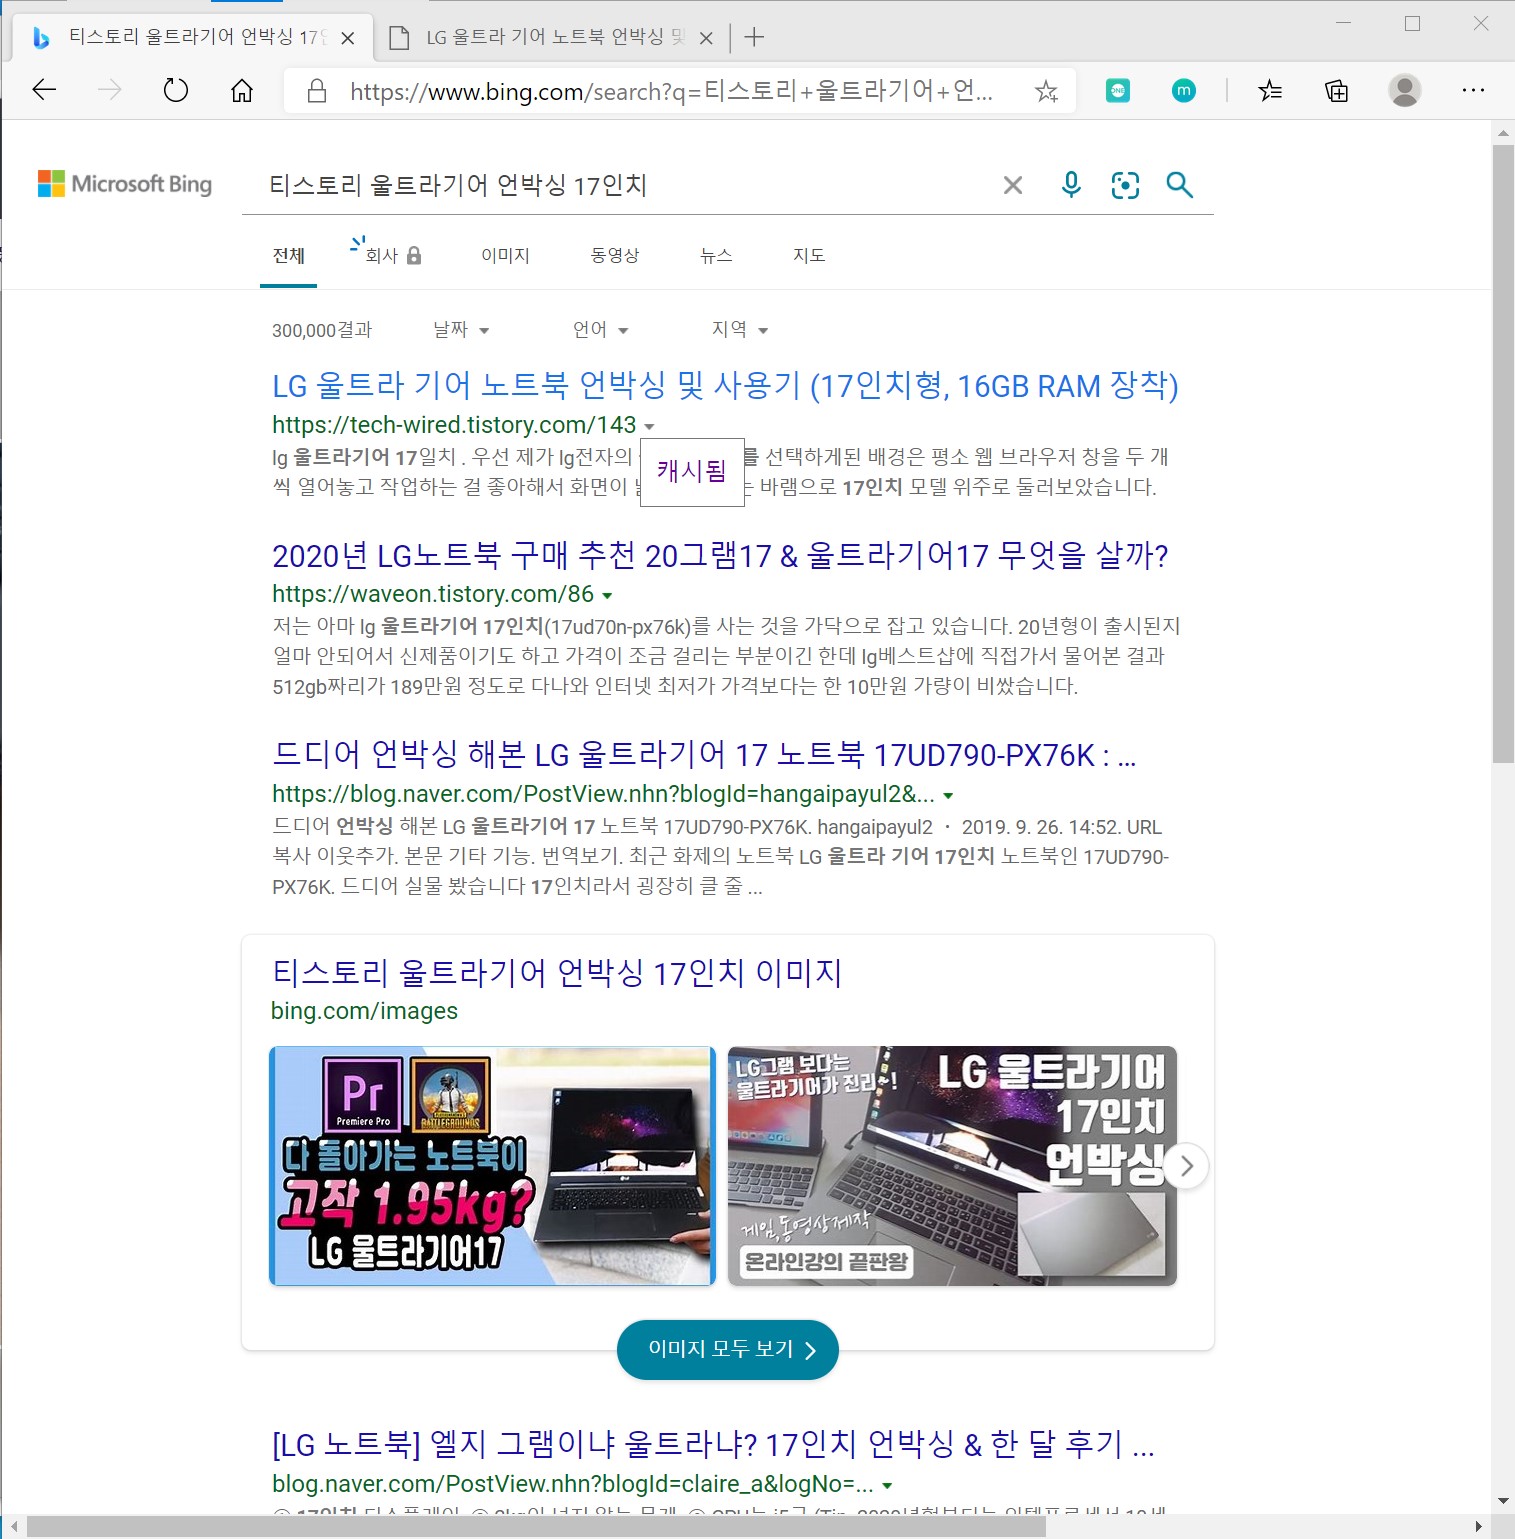The image size is (1515, 1539).
Task: Open LG 울트라기어 17인치 언박싱 thumbnail
Action: (x=952, y=1166)
